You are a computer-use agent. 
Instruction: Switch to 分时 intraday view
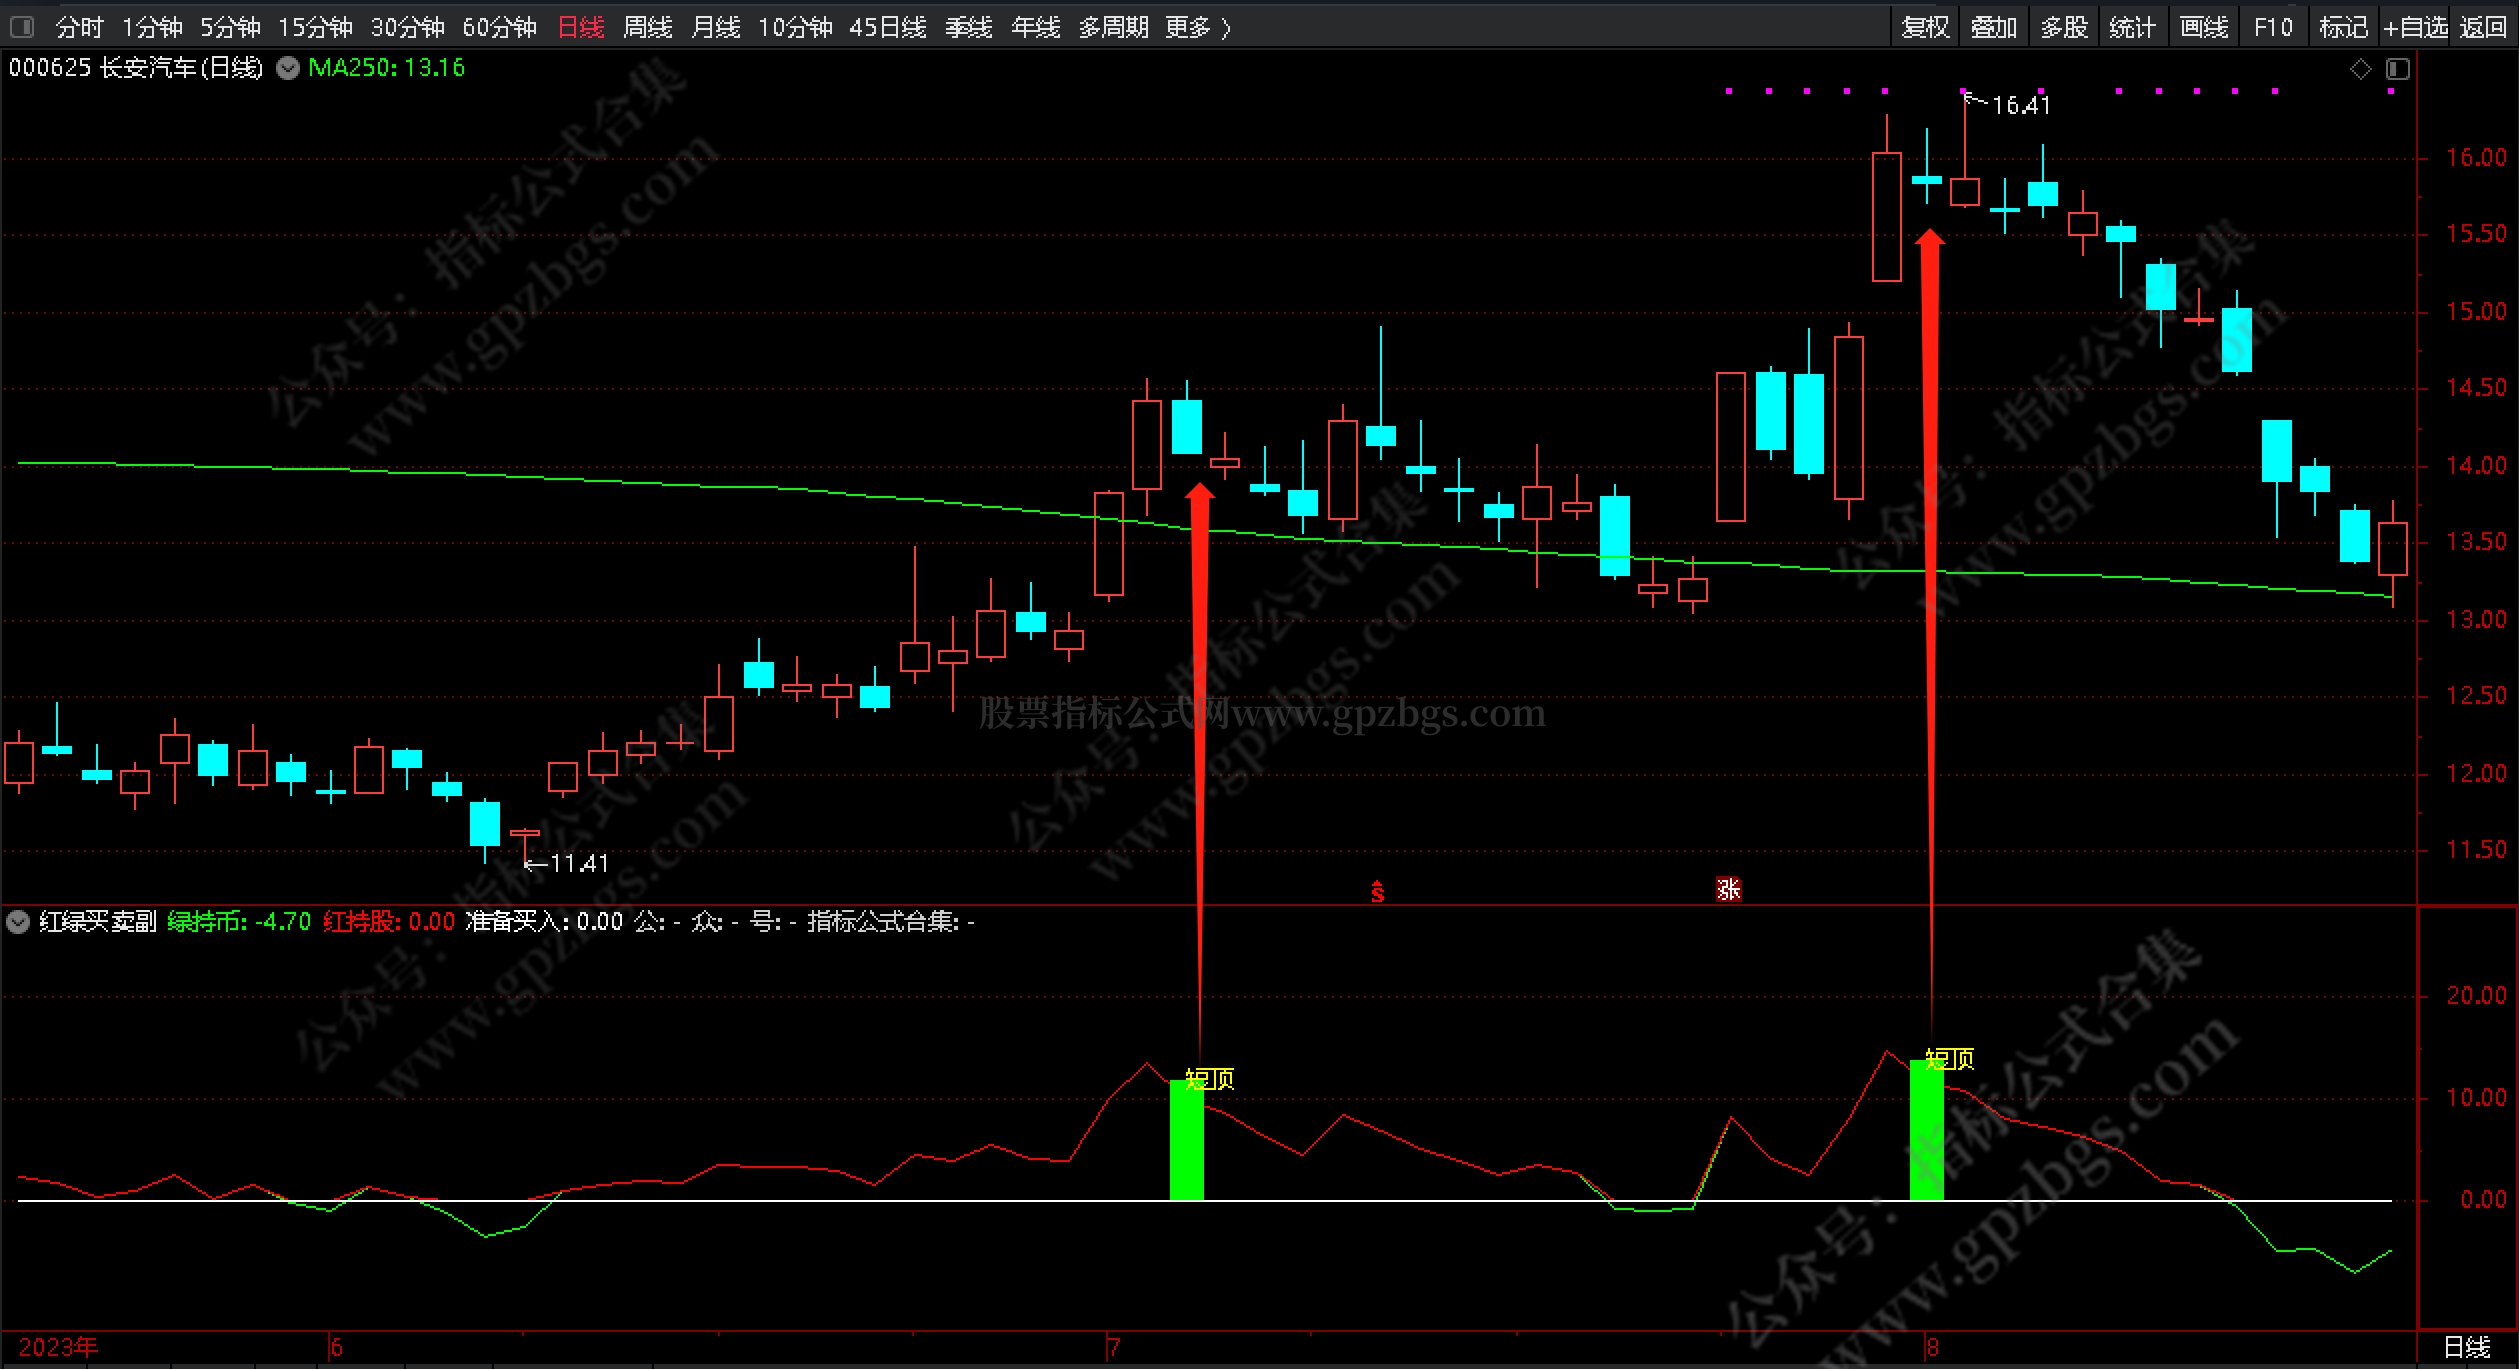(79, 27)
